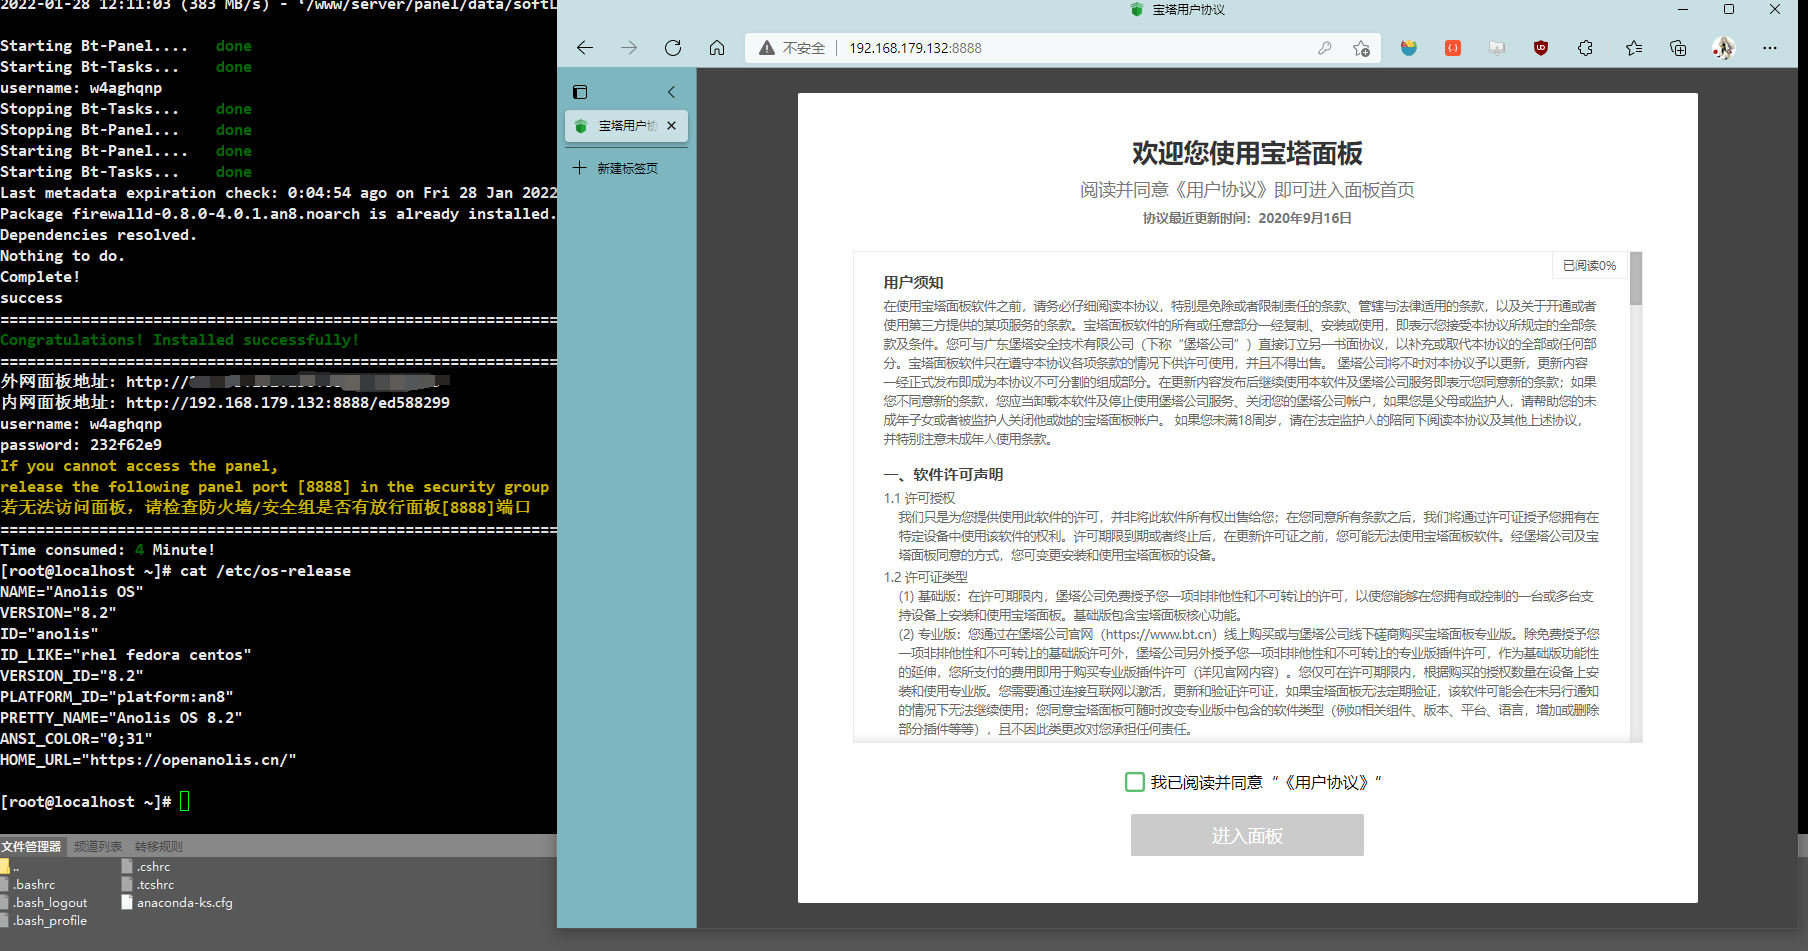Open the browser Settings and more menu
Screen dimensions: 1808x951
coord(1770,48)
